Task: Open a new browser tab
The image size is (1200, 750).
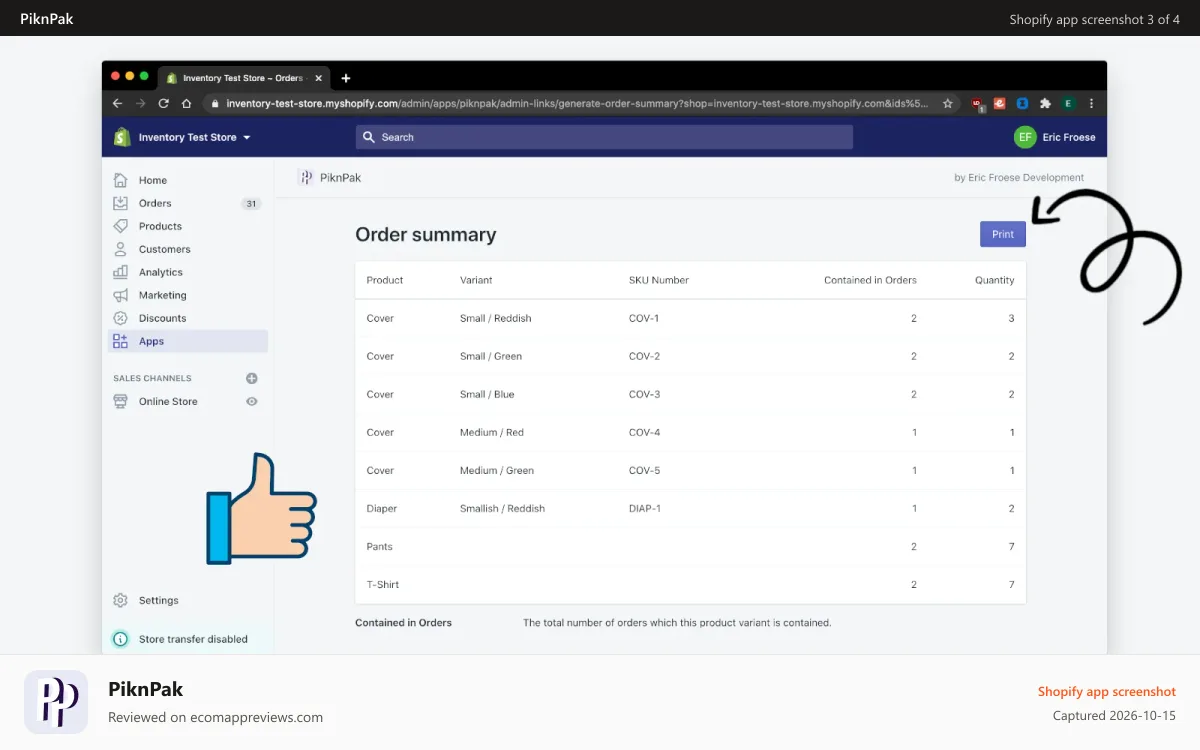Action: (346, 78)
